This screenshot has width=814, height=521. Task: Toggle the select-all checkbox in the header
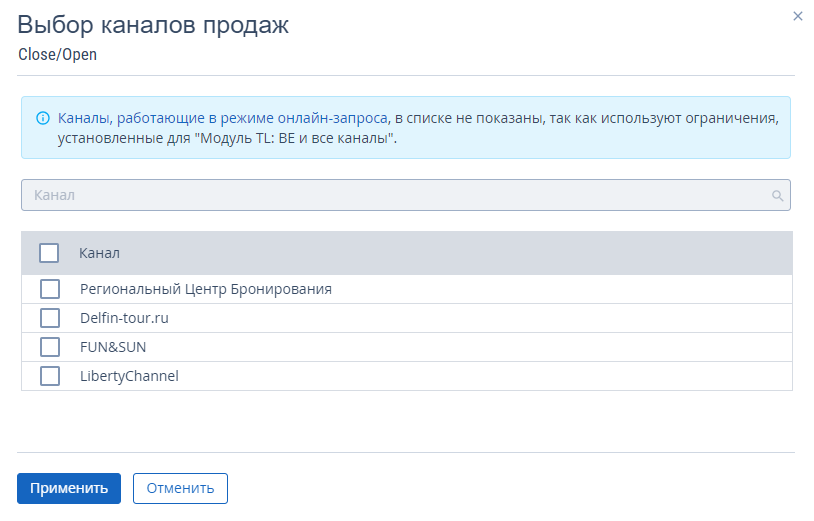point(49,253)
